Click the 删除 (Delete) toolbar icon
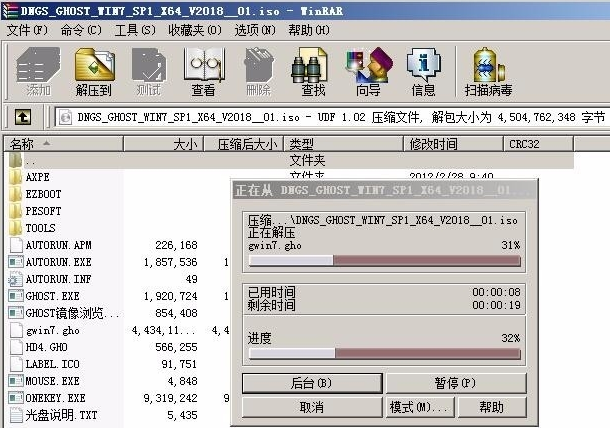The image size is (610, 428). [258, 72]
